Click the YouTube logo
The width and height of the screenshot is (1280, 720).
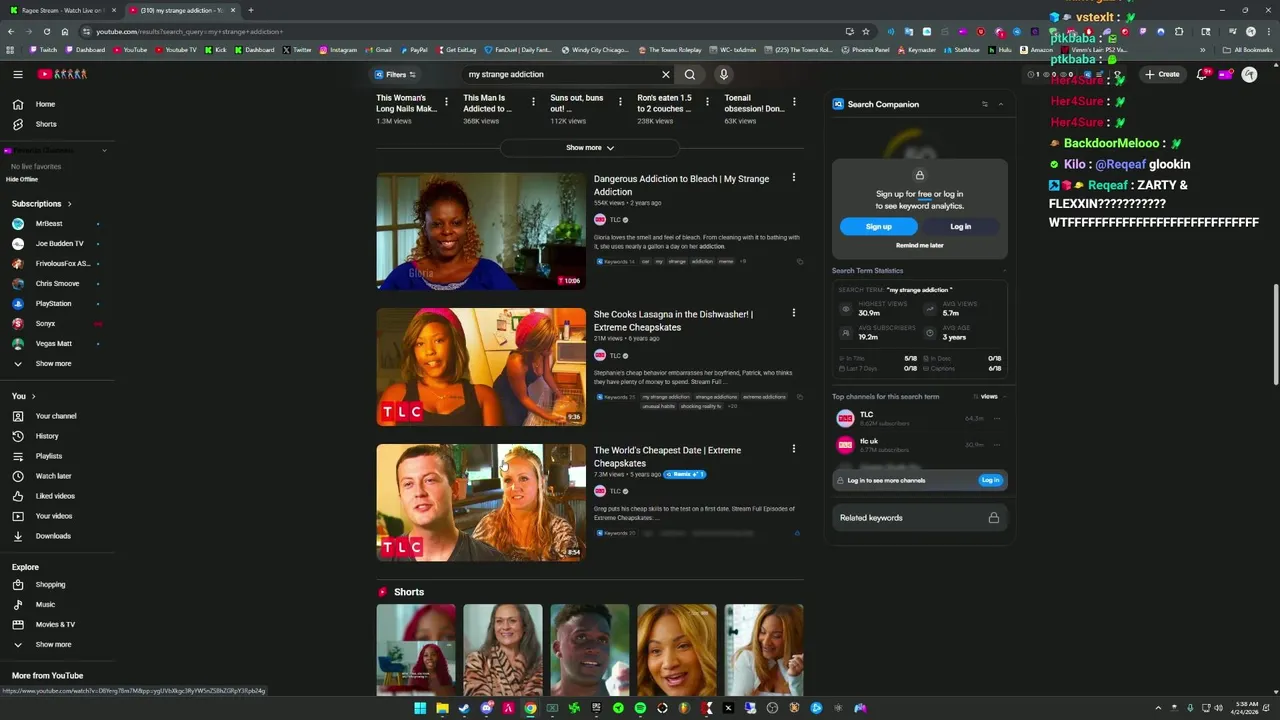63,74
